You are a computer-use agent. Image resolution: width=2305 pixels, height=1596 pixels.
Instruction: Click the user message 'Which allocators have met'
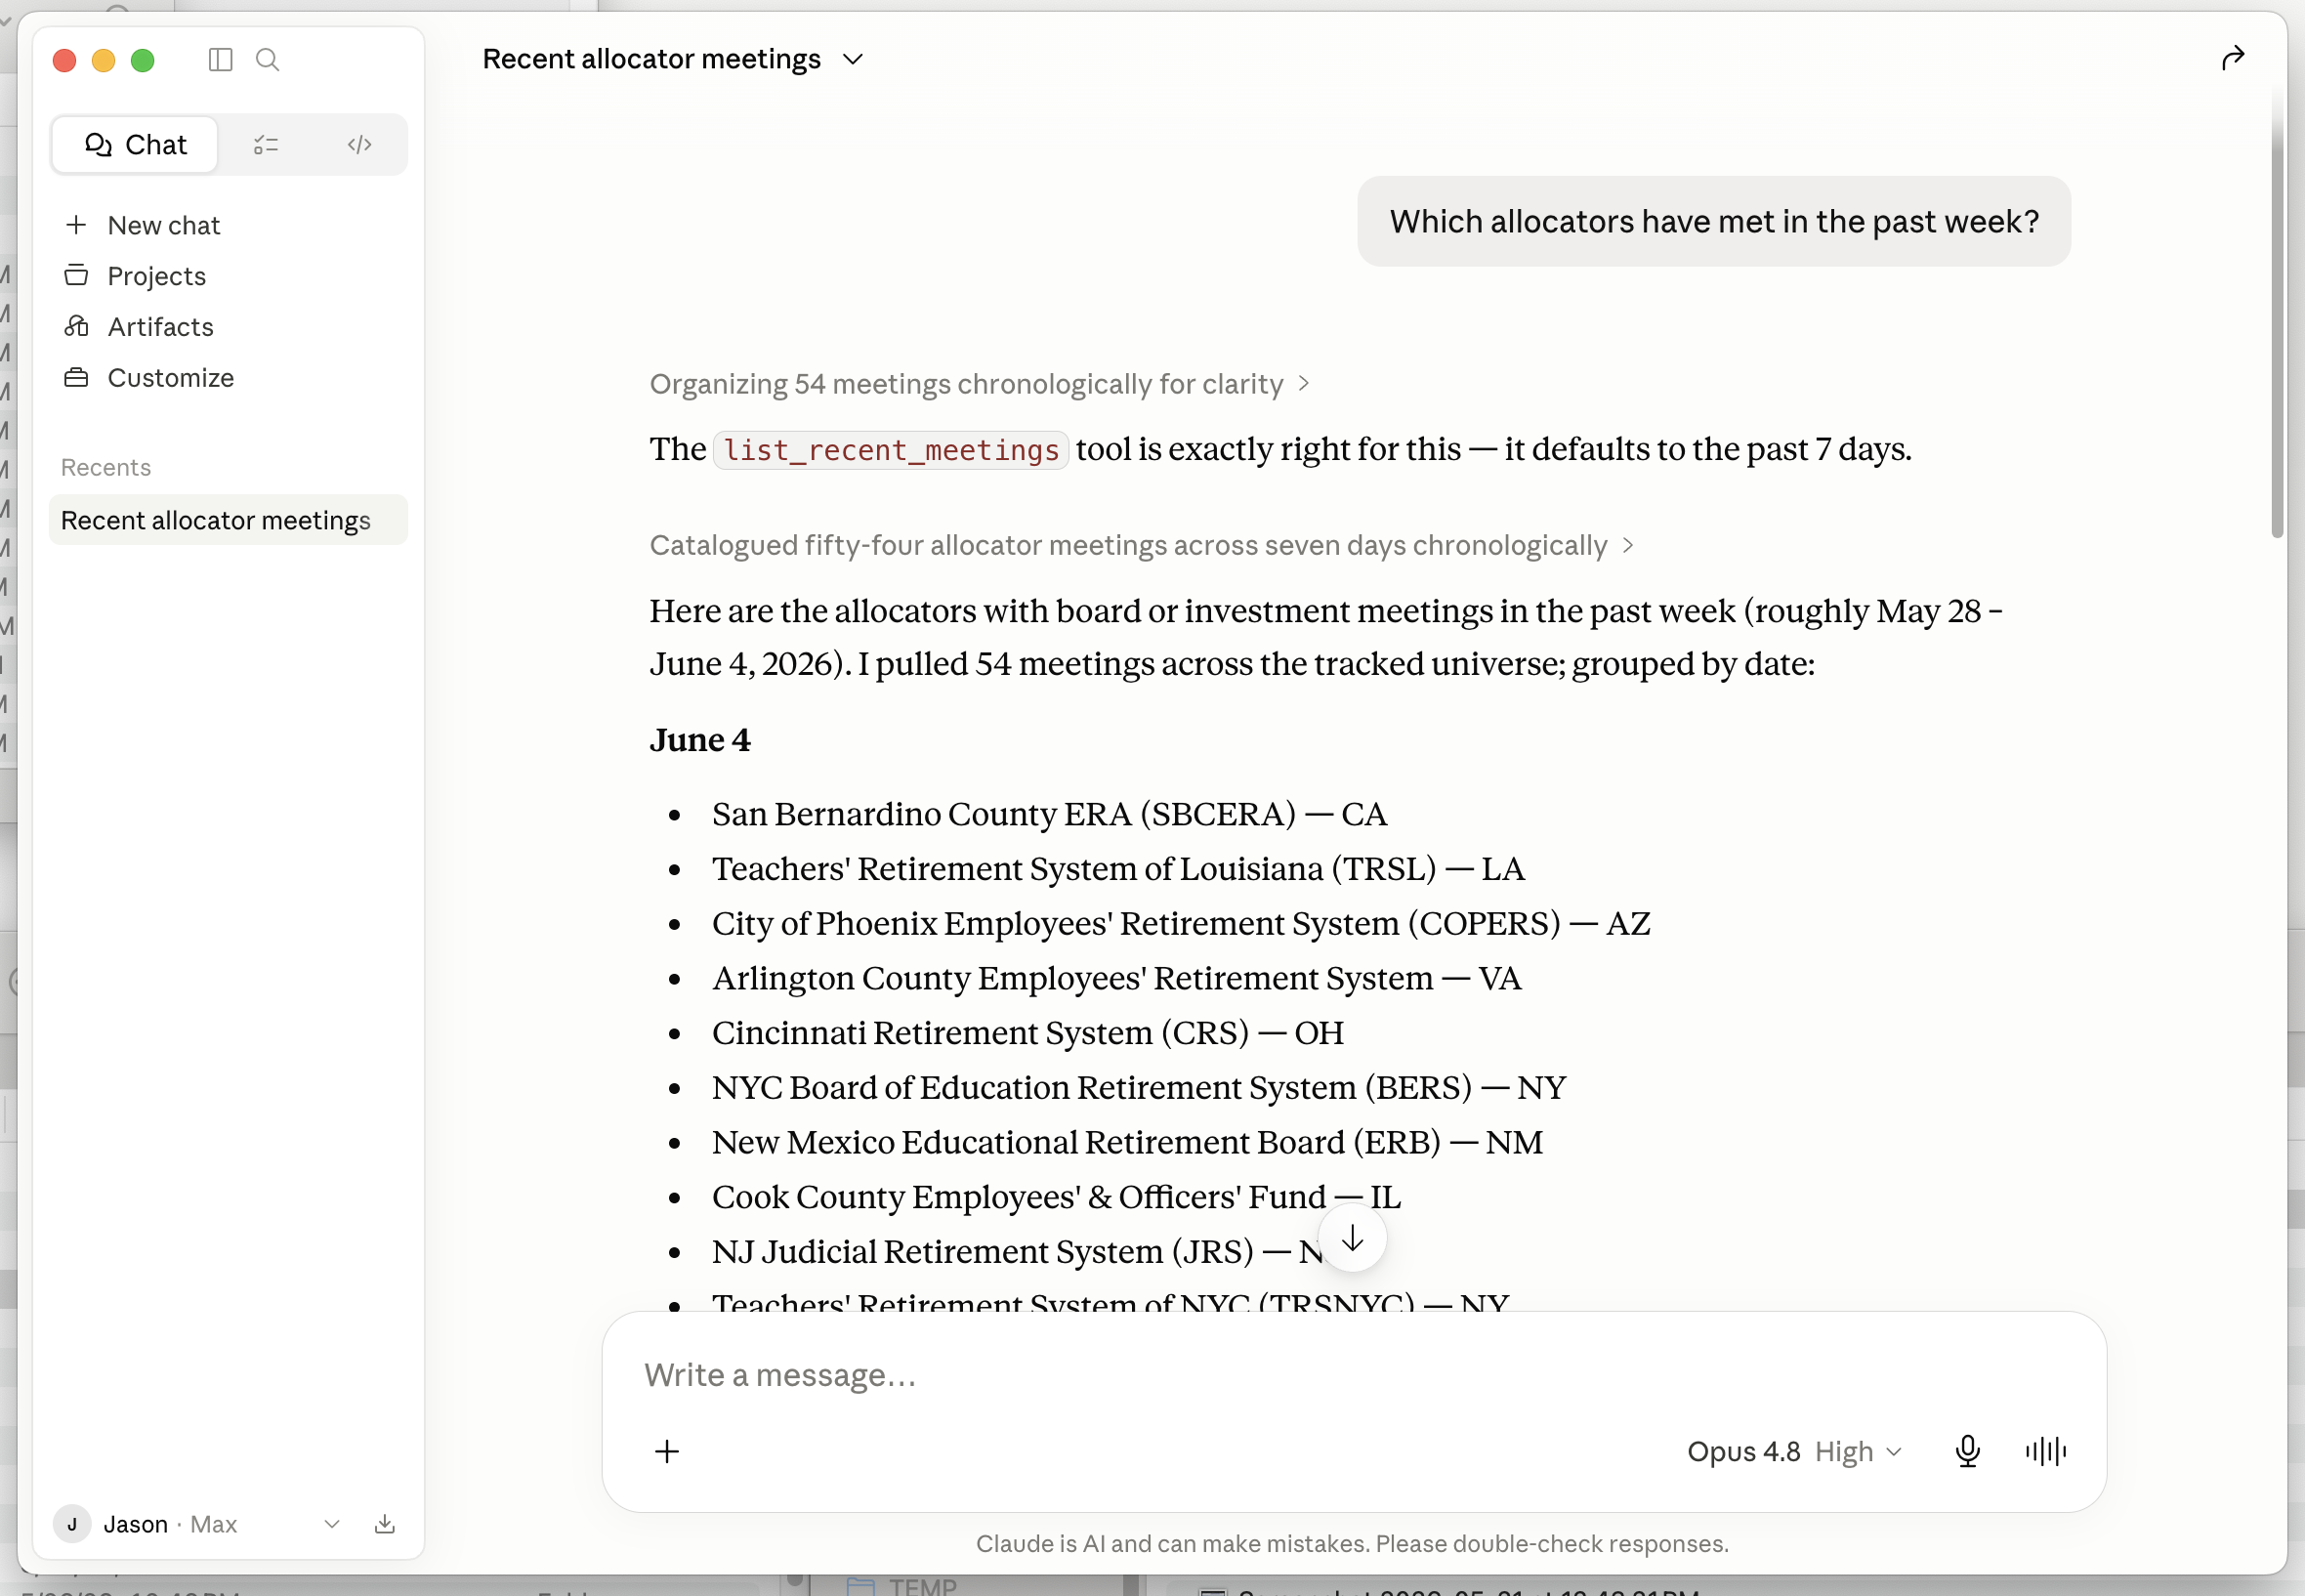[x=1714, y=221]
